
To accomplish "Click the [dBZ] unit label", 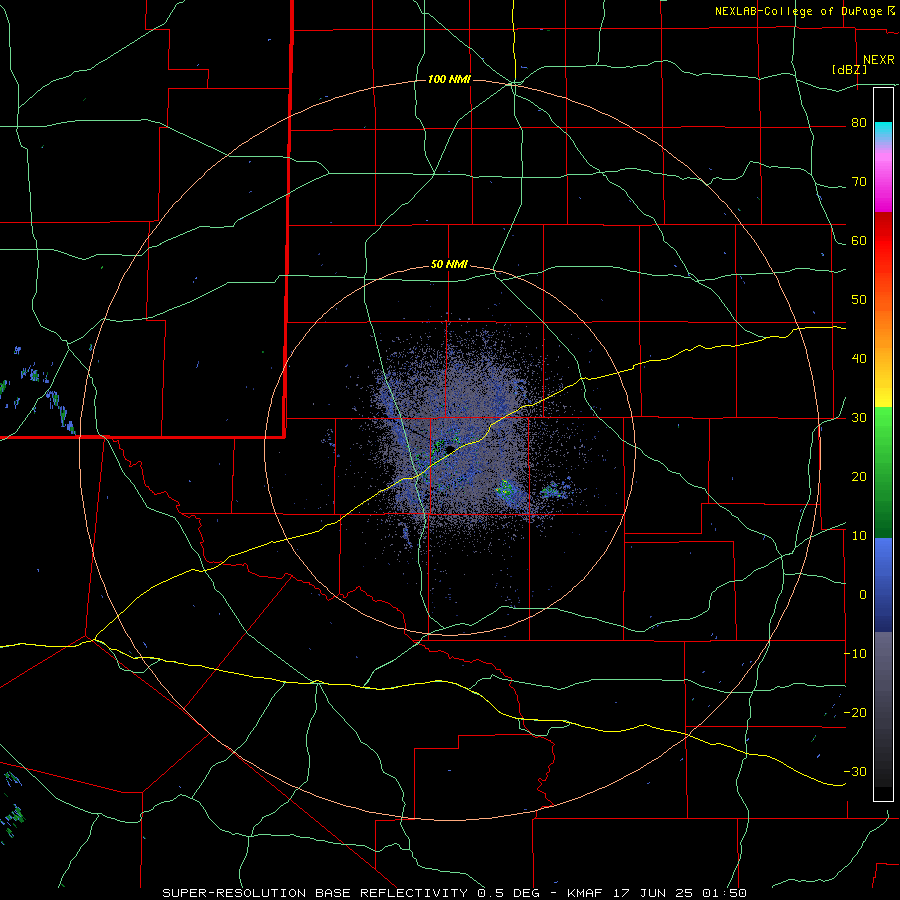I will 849,70.
